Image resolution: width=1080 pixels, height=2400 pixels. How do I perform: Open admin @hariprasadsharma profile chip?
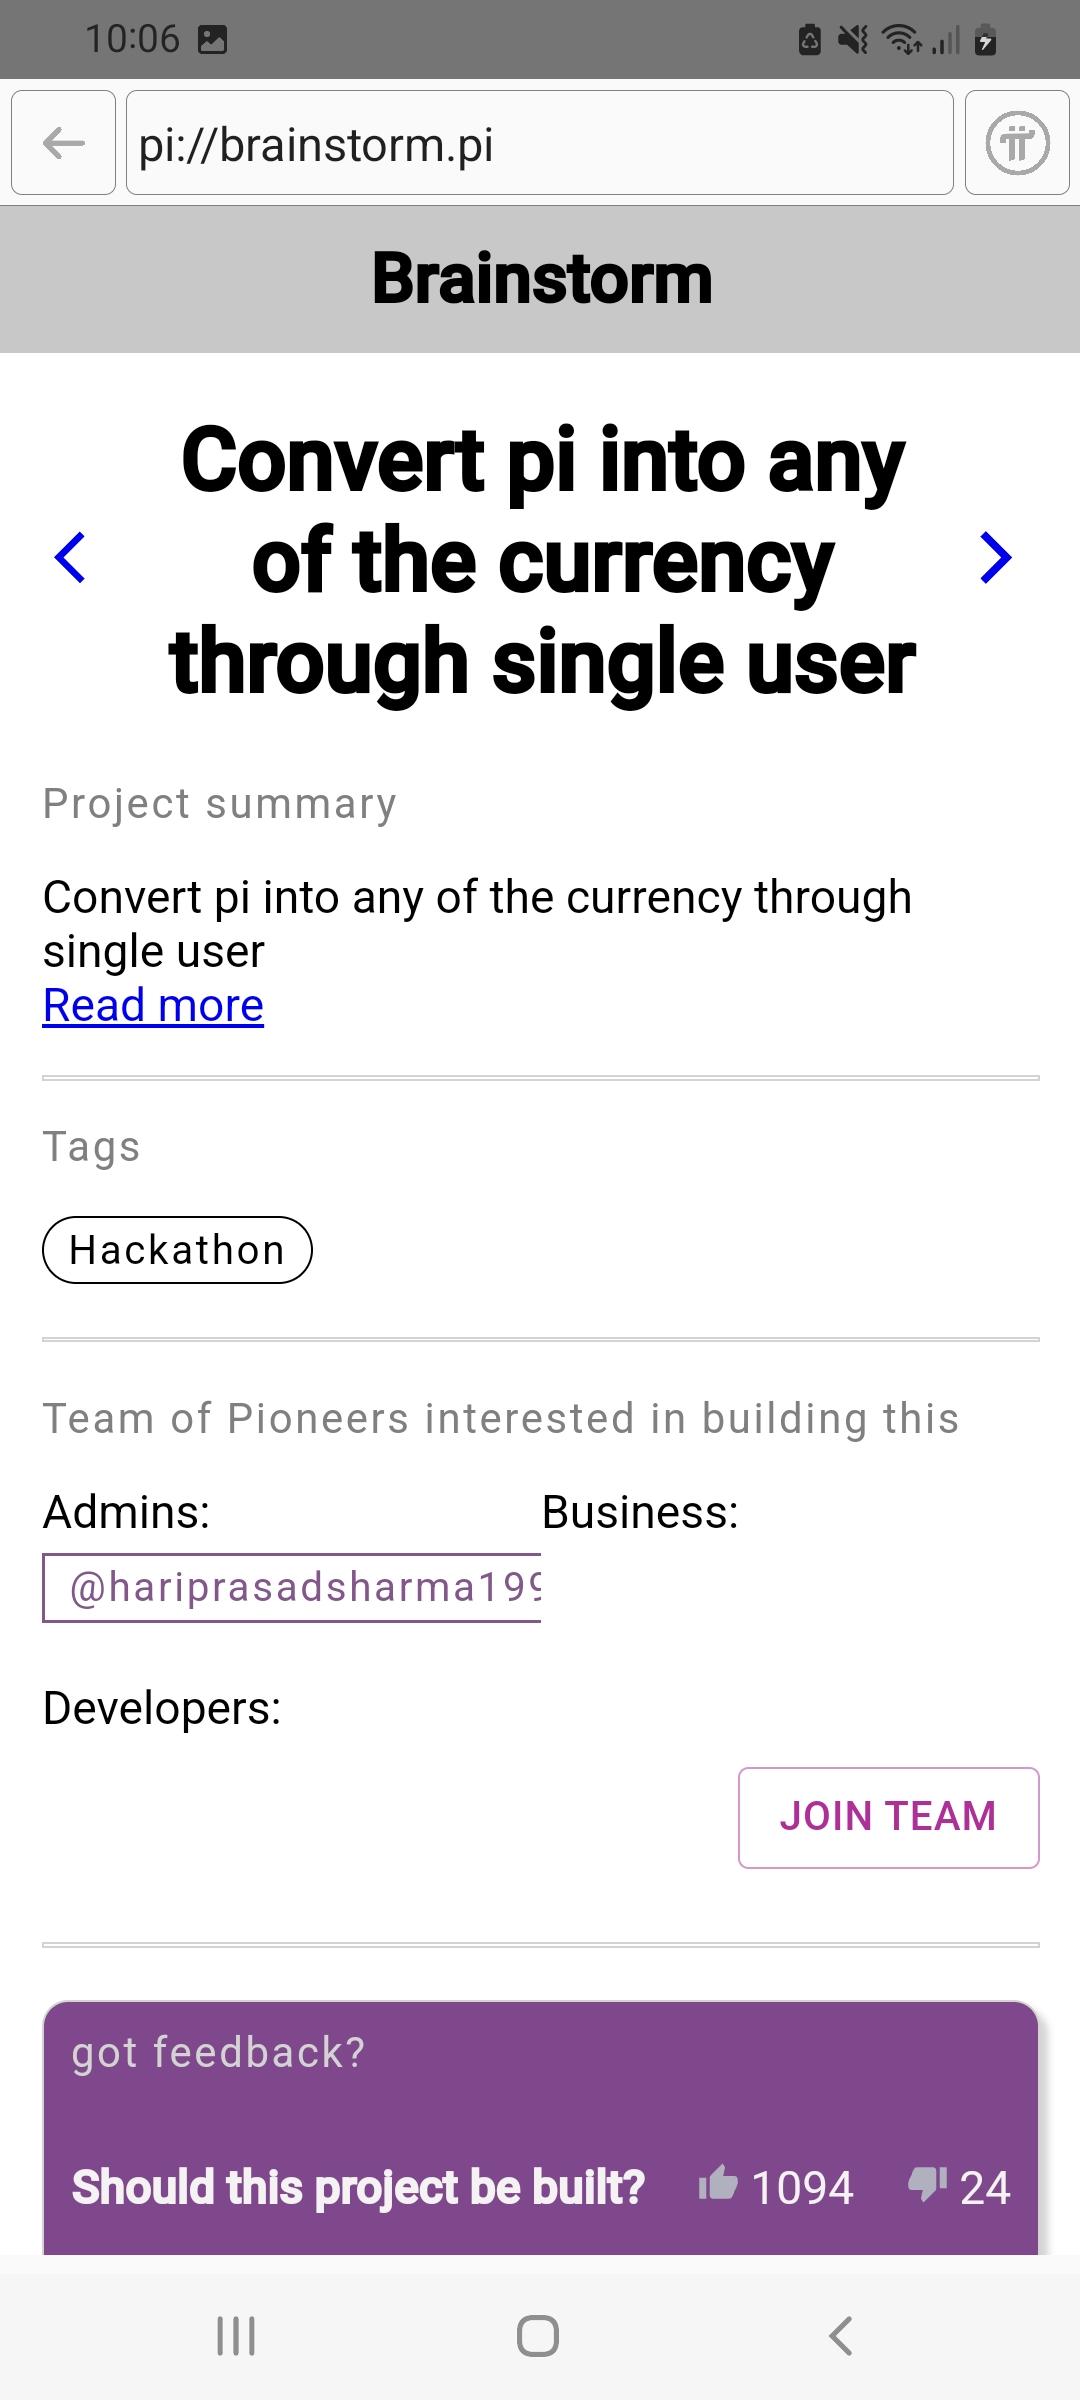click(x=292, y=1588)
